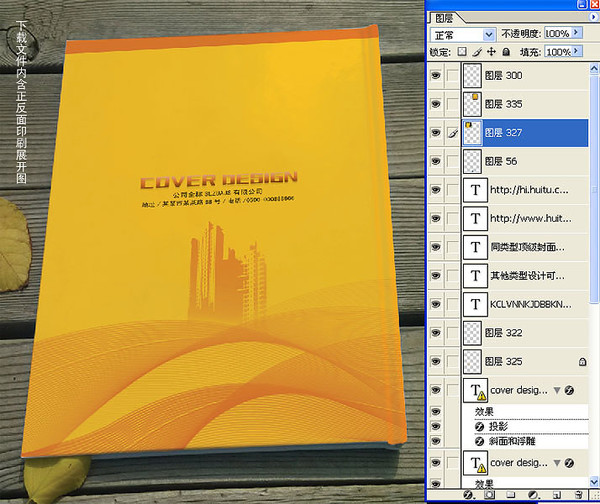Select the 其他类型设计可 text layer
The image size is (600, 504).
pyautogui.click(x=525, y=276)
